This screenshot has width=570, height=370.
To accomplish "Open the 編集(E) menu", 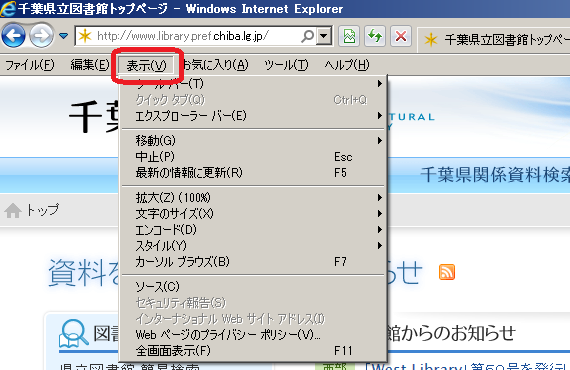I will coord(90,65).
